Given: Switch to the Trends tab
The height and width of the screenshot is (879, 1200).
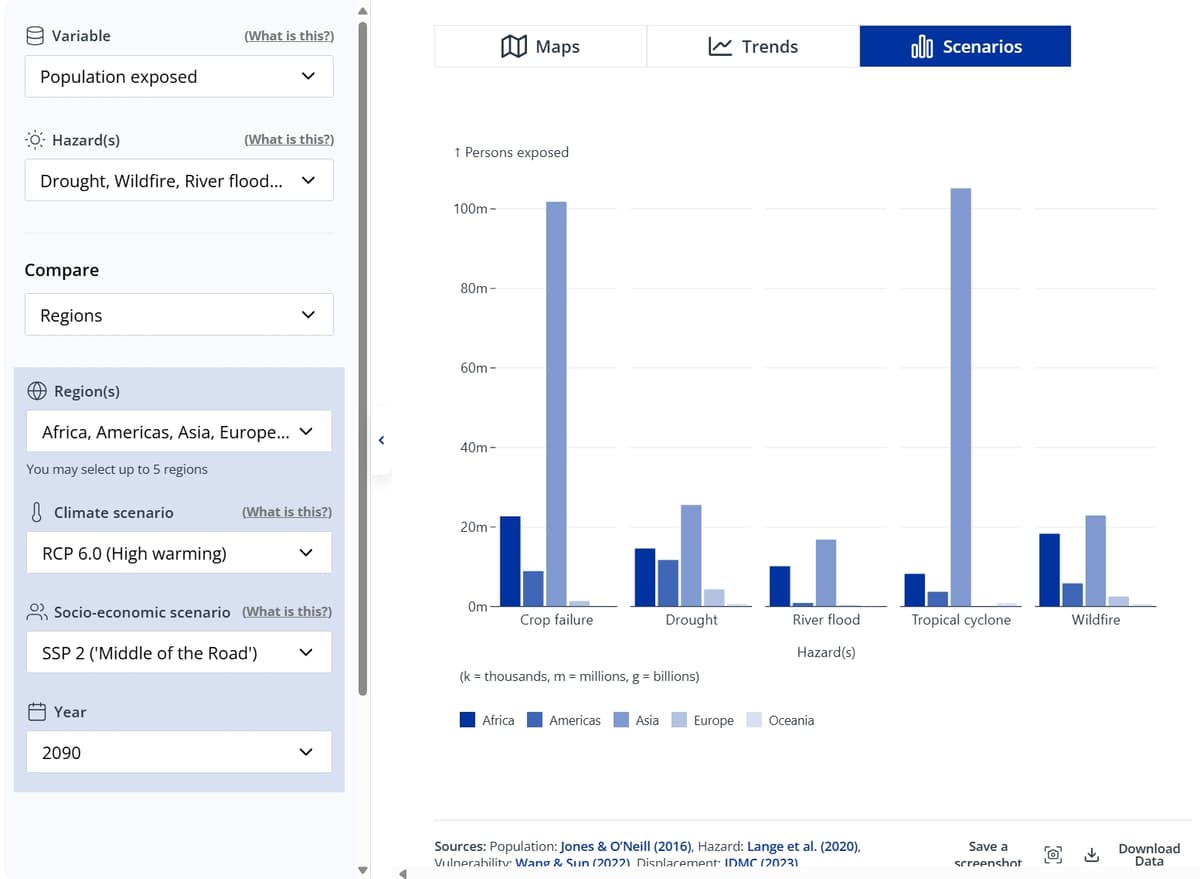Looking at the screenshot, I should click(753, 46).
